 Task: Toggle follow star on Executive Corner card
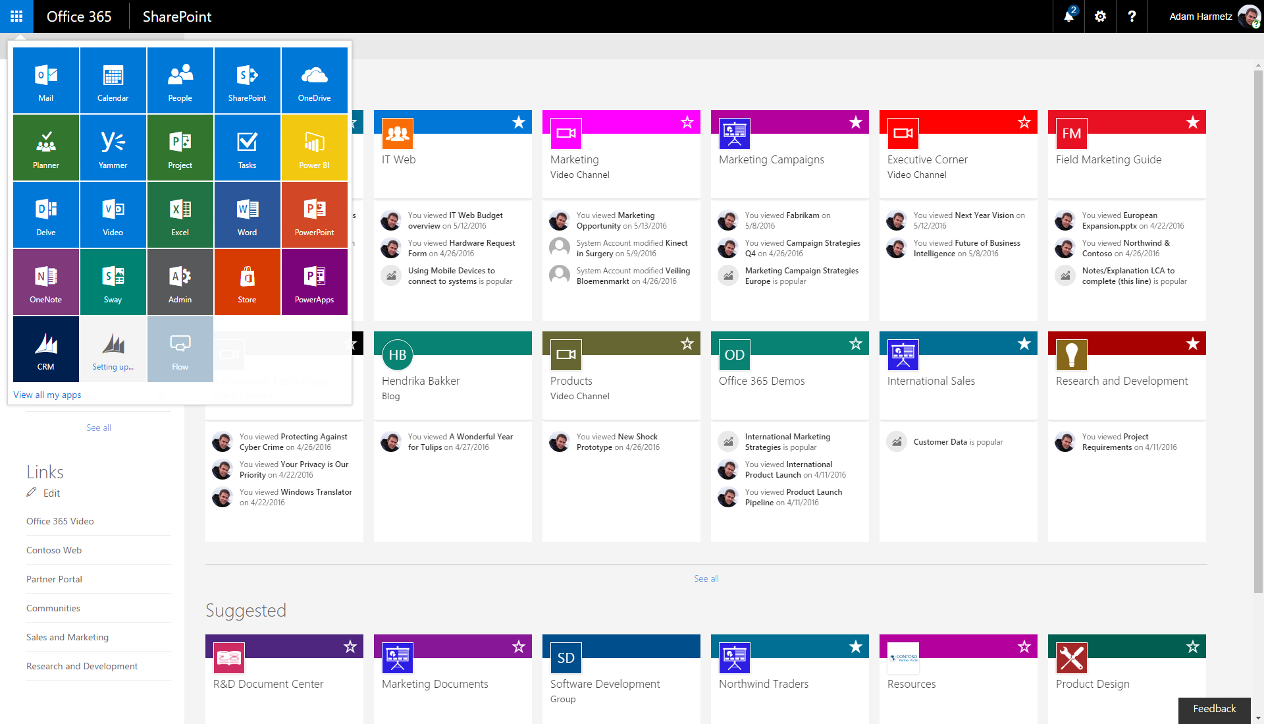1024,122
